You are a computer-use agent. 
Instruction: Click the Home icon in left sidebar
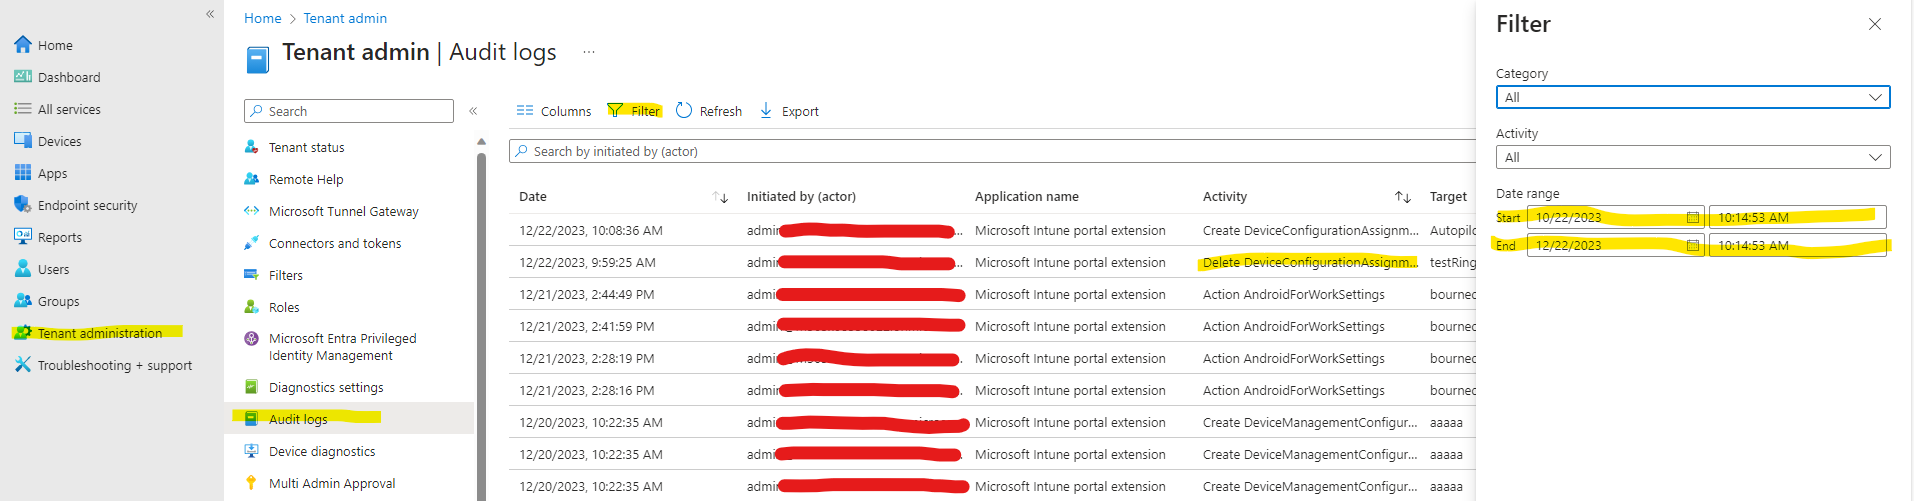[23, 45]
